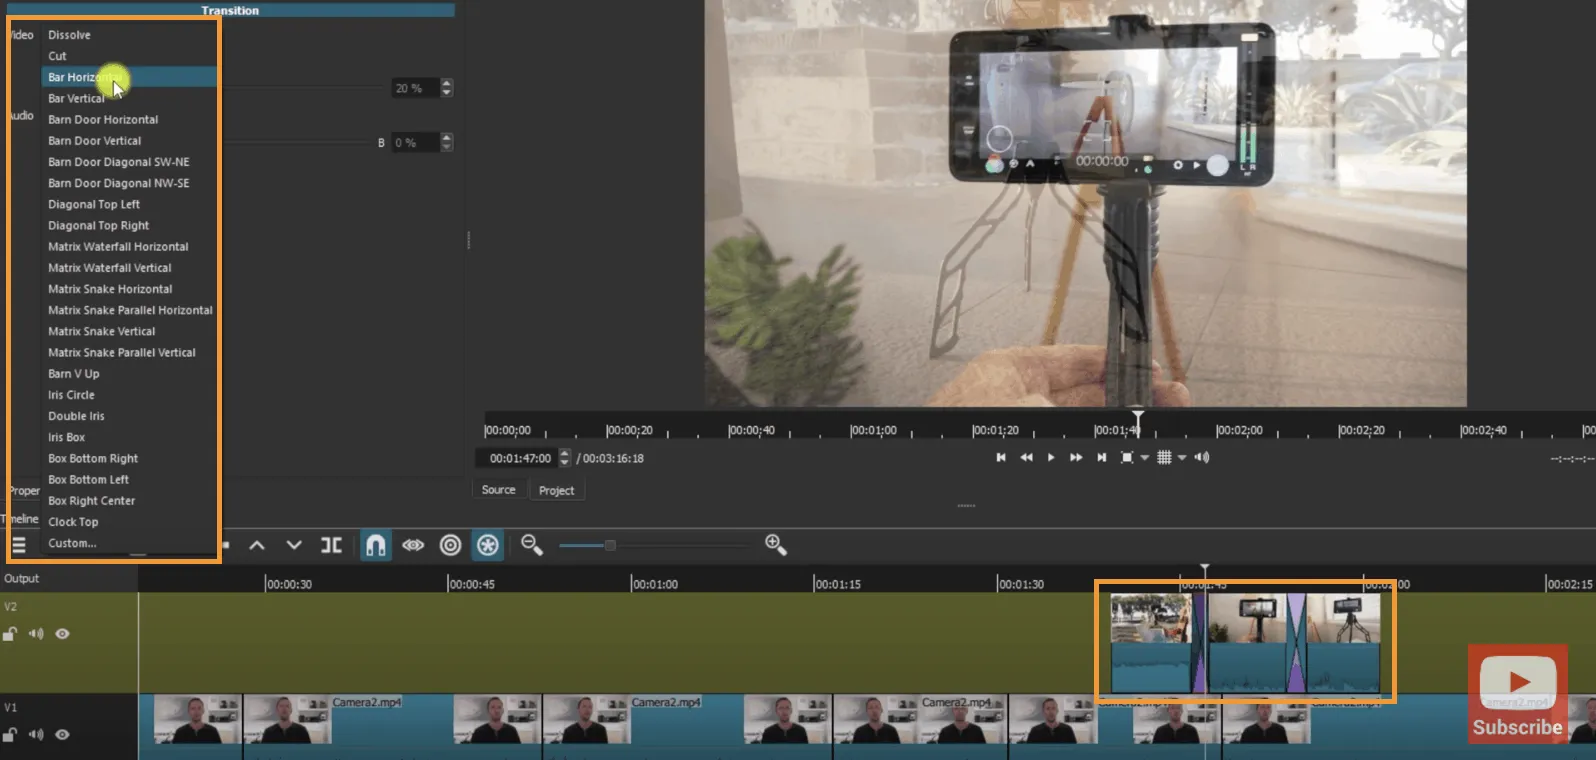Toggle the ripple target icon
This screenshot has height=760, width=1596.
(450, 545)
